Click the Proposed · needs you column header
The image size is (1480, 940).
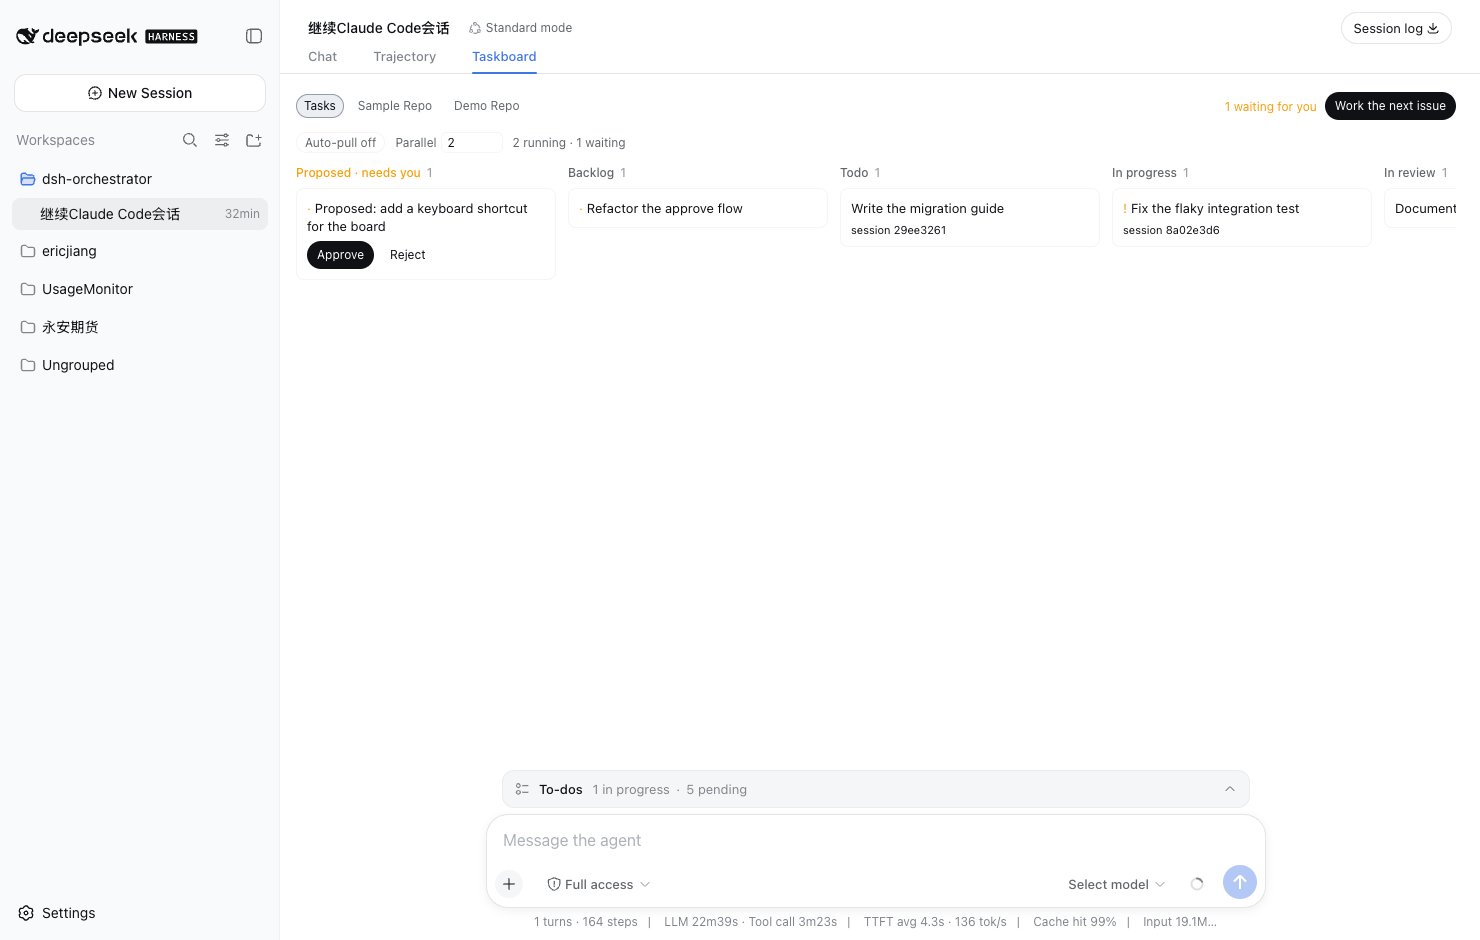[358, 173]
